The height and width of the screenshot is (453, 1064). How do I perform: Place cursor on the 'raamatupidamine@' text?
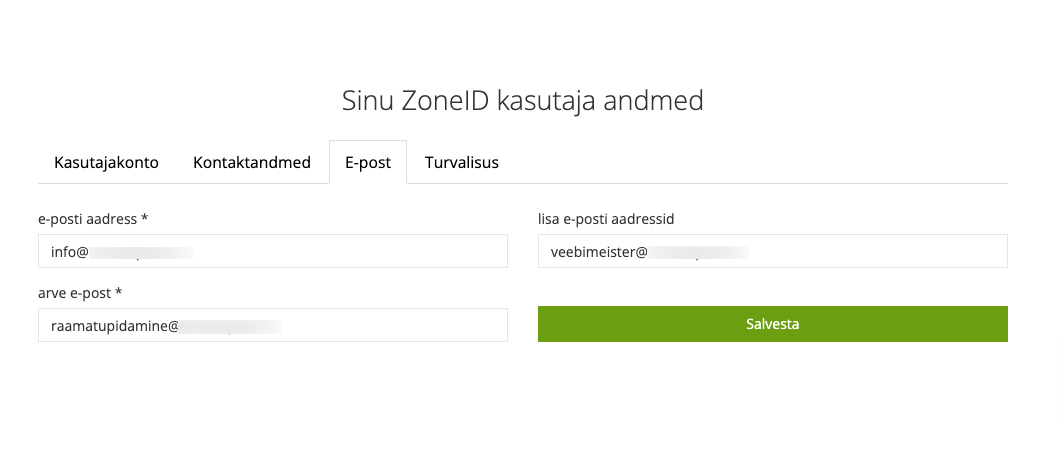tap(114, 326)
